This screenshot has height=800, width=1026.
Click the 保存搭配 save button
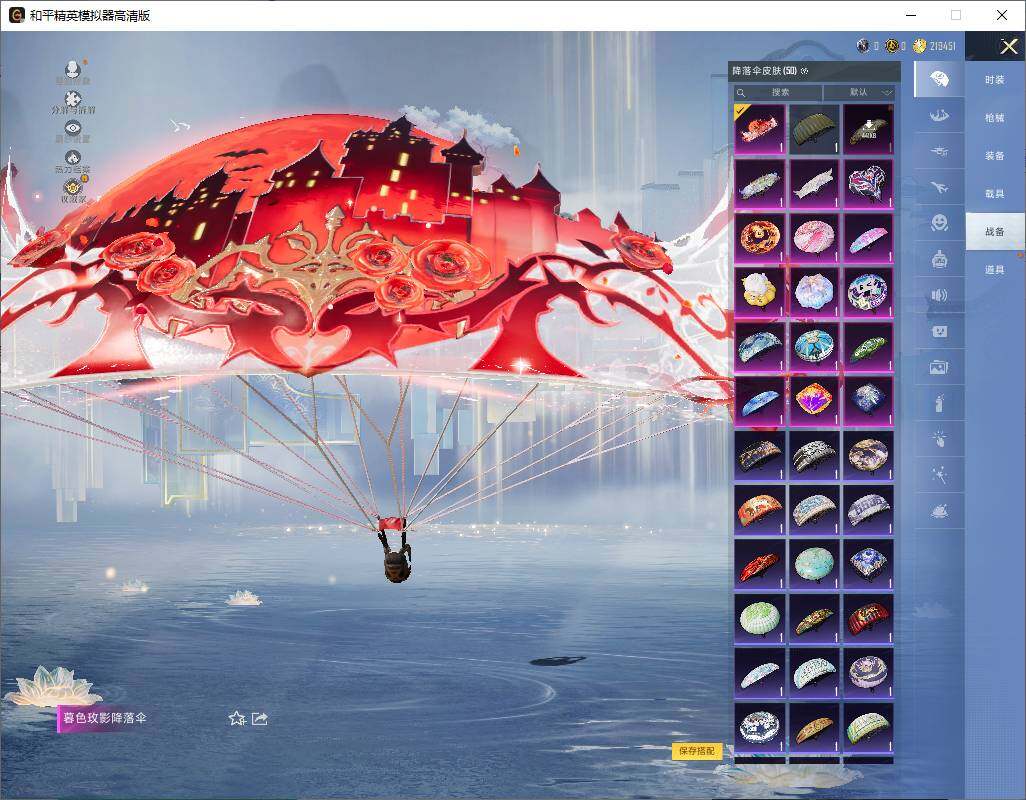tap(696, 751)
